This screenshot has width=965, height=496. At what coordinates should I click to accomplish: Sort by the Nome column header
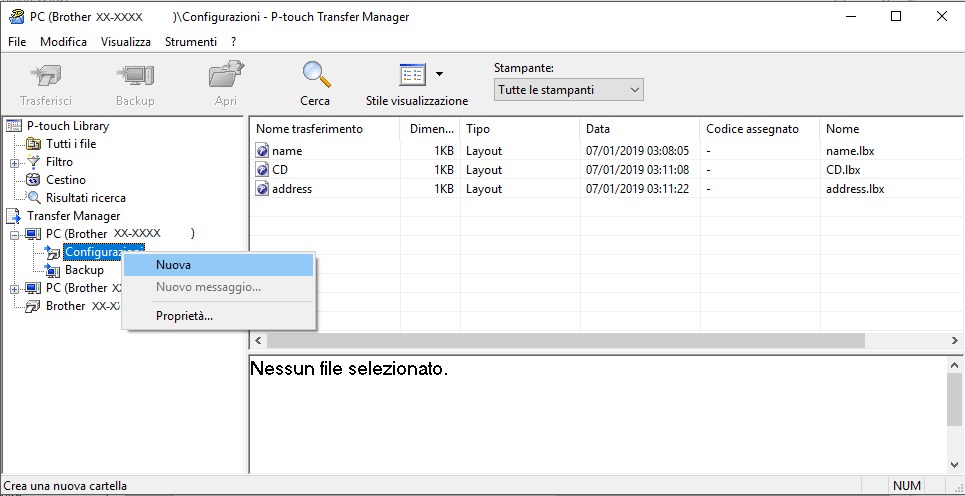pyautogui.click(x=890, y=129)
